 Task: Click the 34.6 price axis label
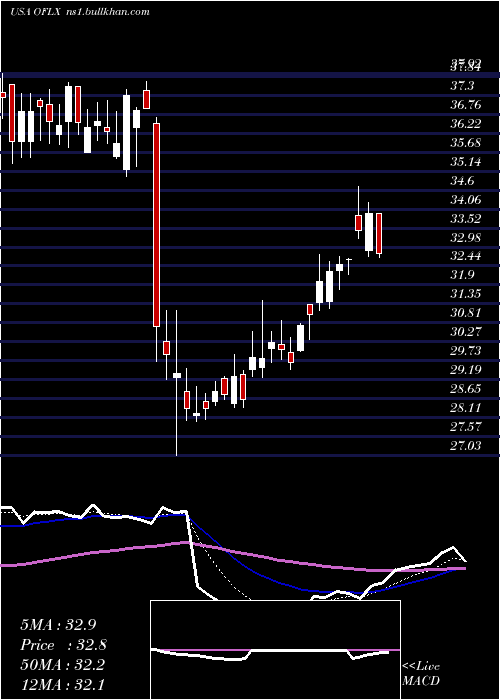click(x=462, y=181)
